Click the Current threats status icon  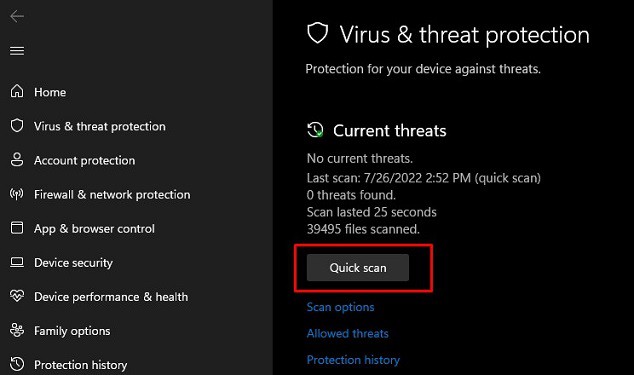[315, 130]
